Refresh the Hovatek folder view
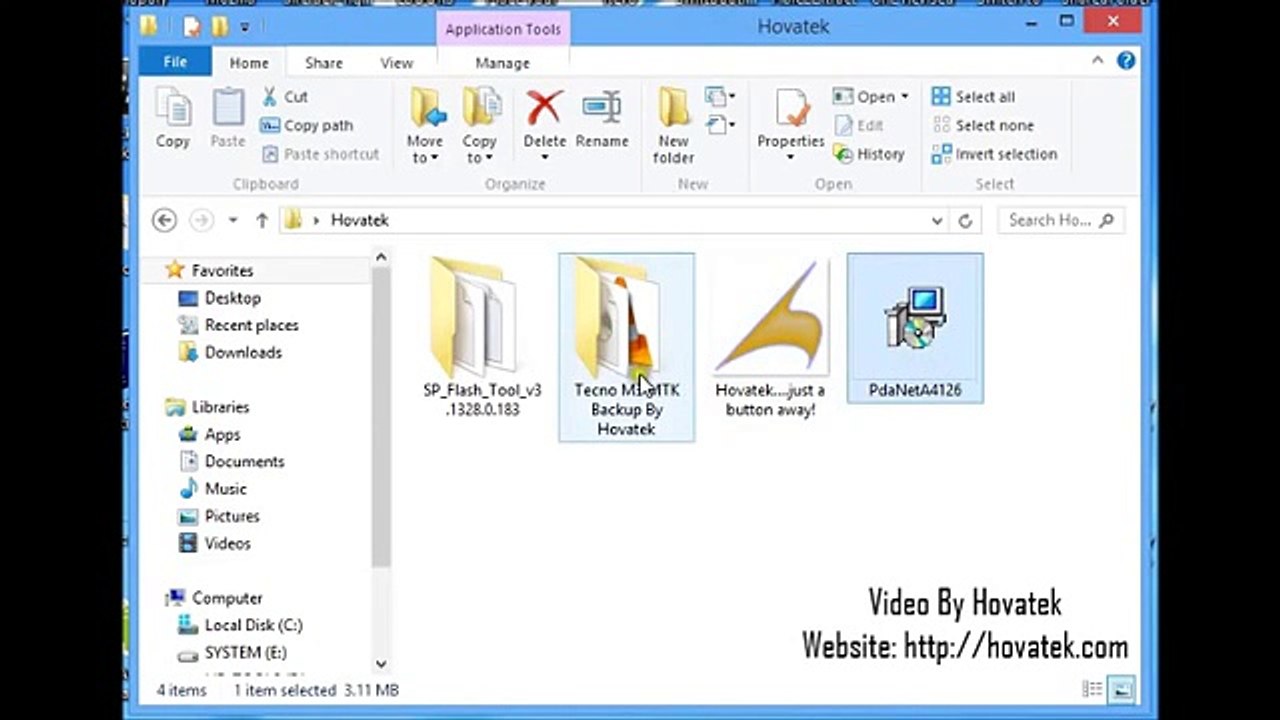1280x720 pixels. [965, 220]
